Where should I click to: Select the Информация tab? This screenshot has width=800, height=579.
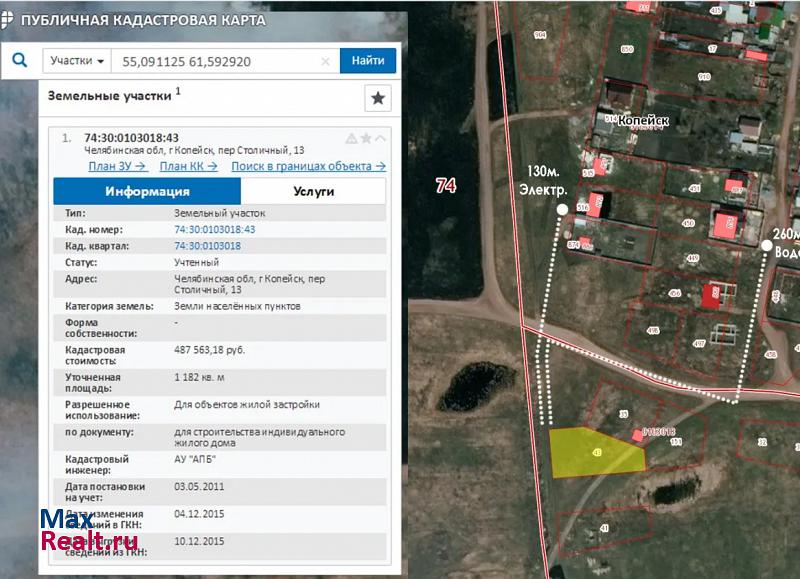(147, 191)
